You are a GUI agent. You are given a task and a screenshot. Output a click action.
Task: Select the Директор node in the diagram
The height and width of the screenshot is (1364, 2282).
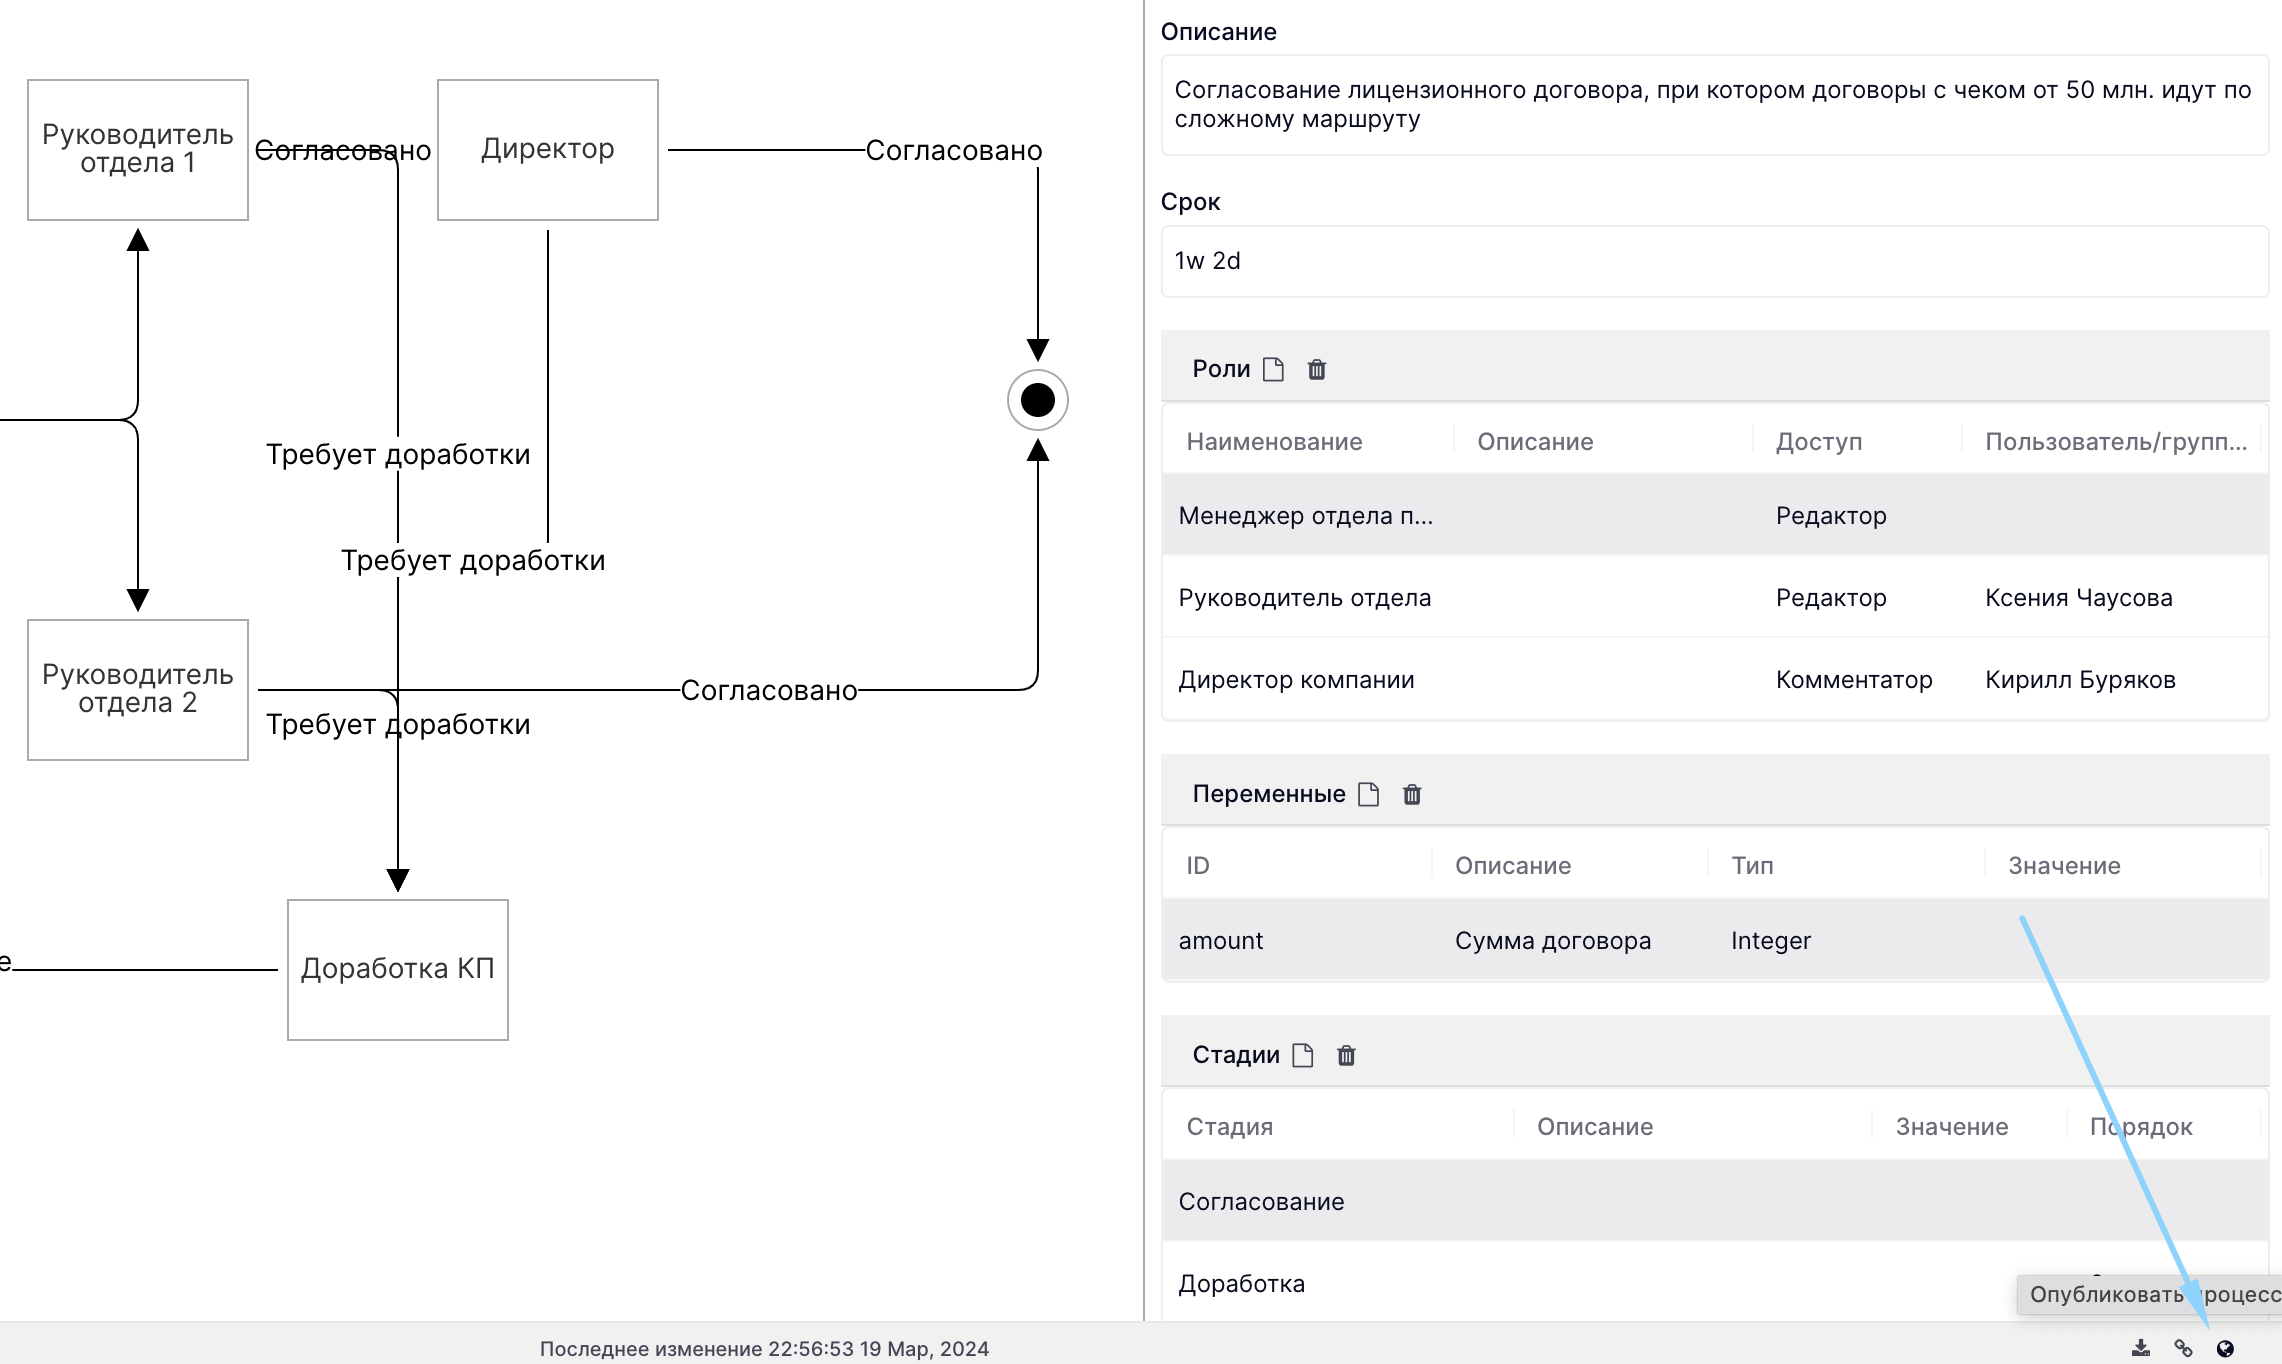coord(548,150)
